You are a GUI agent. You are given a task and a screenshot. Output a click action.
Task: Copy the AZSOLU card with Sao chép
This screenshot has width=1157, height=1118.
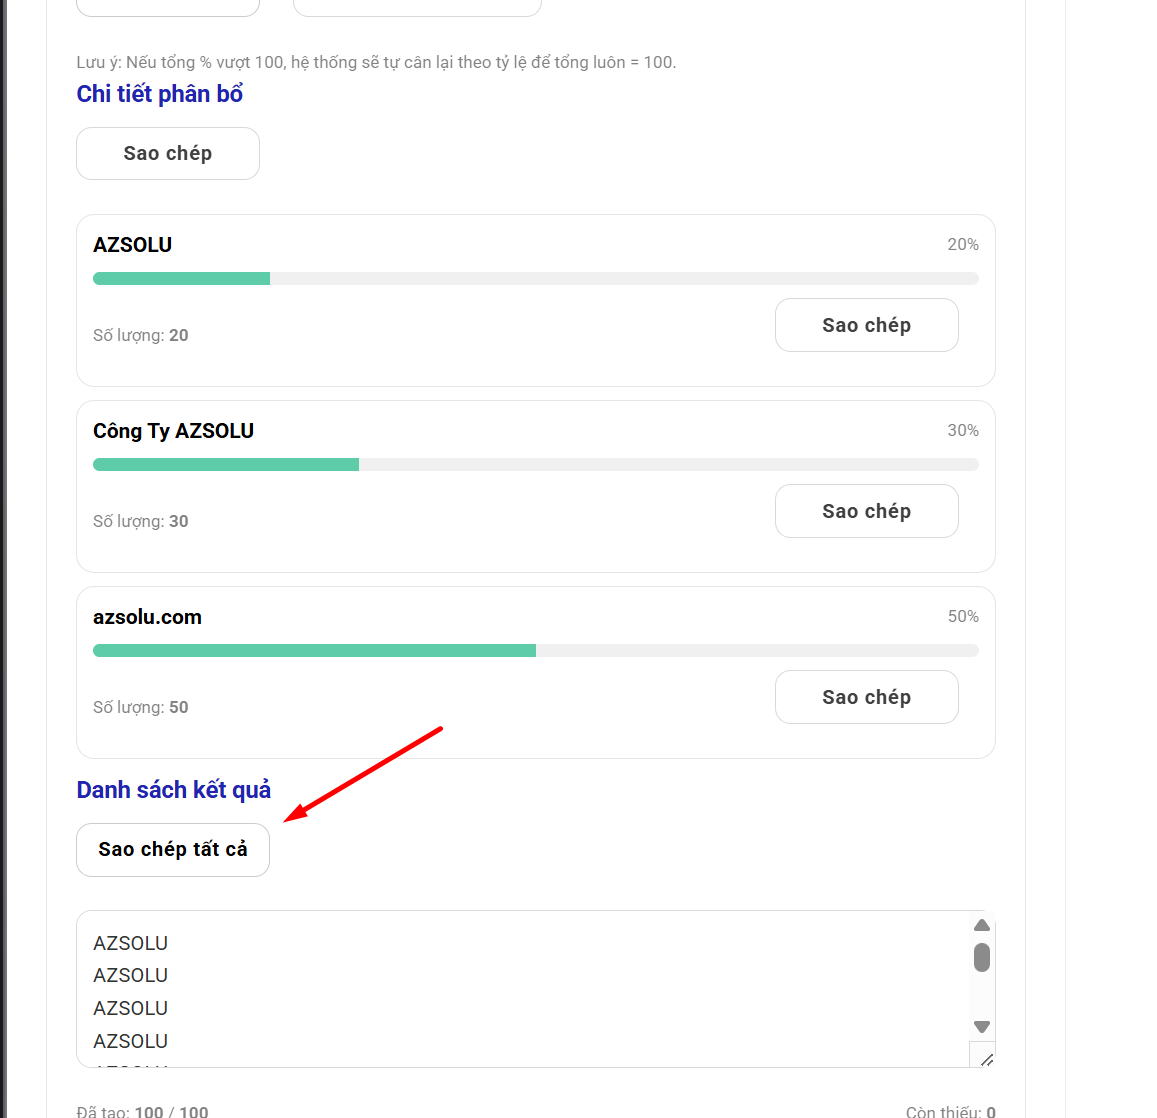pos(866,325)
